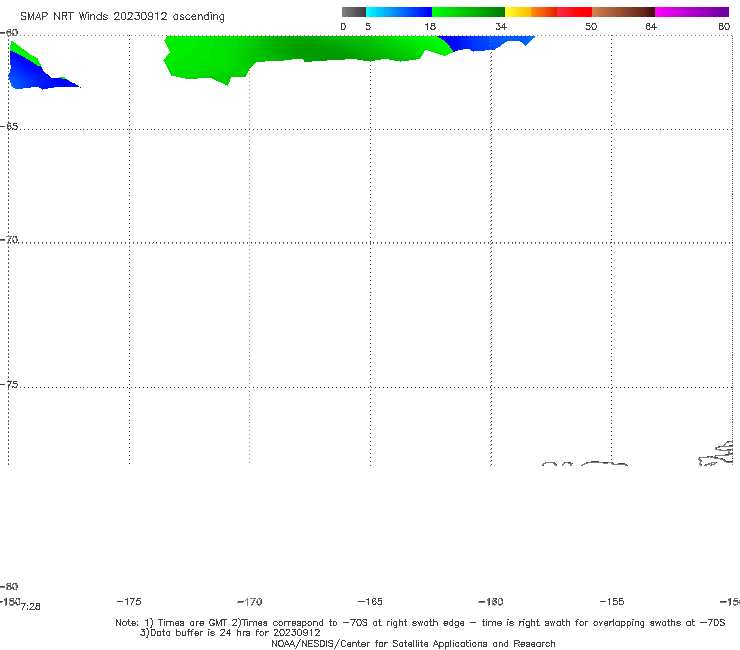This screenshot has height=650, width=740.
Task: Click the swath time stamp '7:28'
Action: coord(31,607)
